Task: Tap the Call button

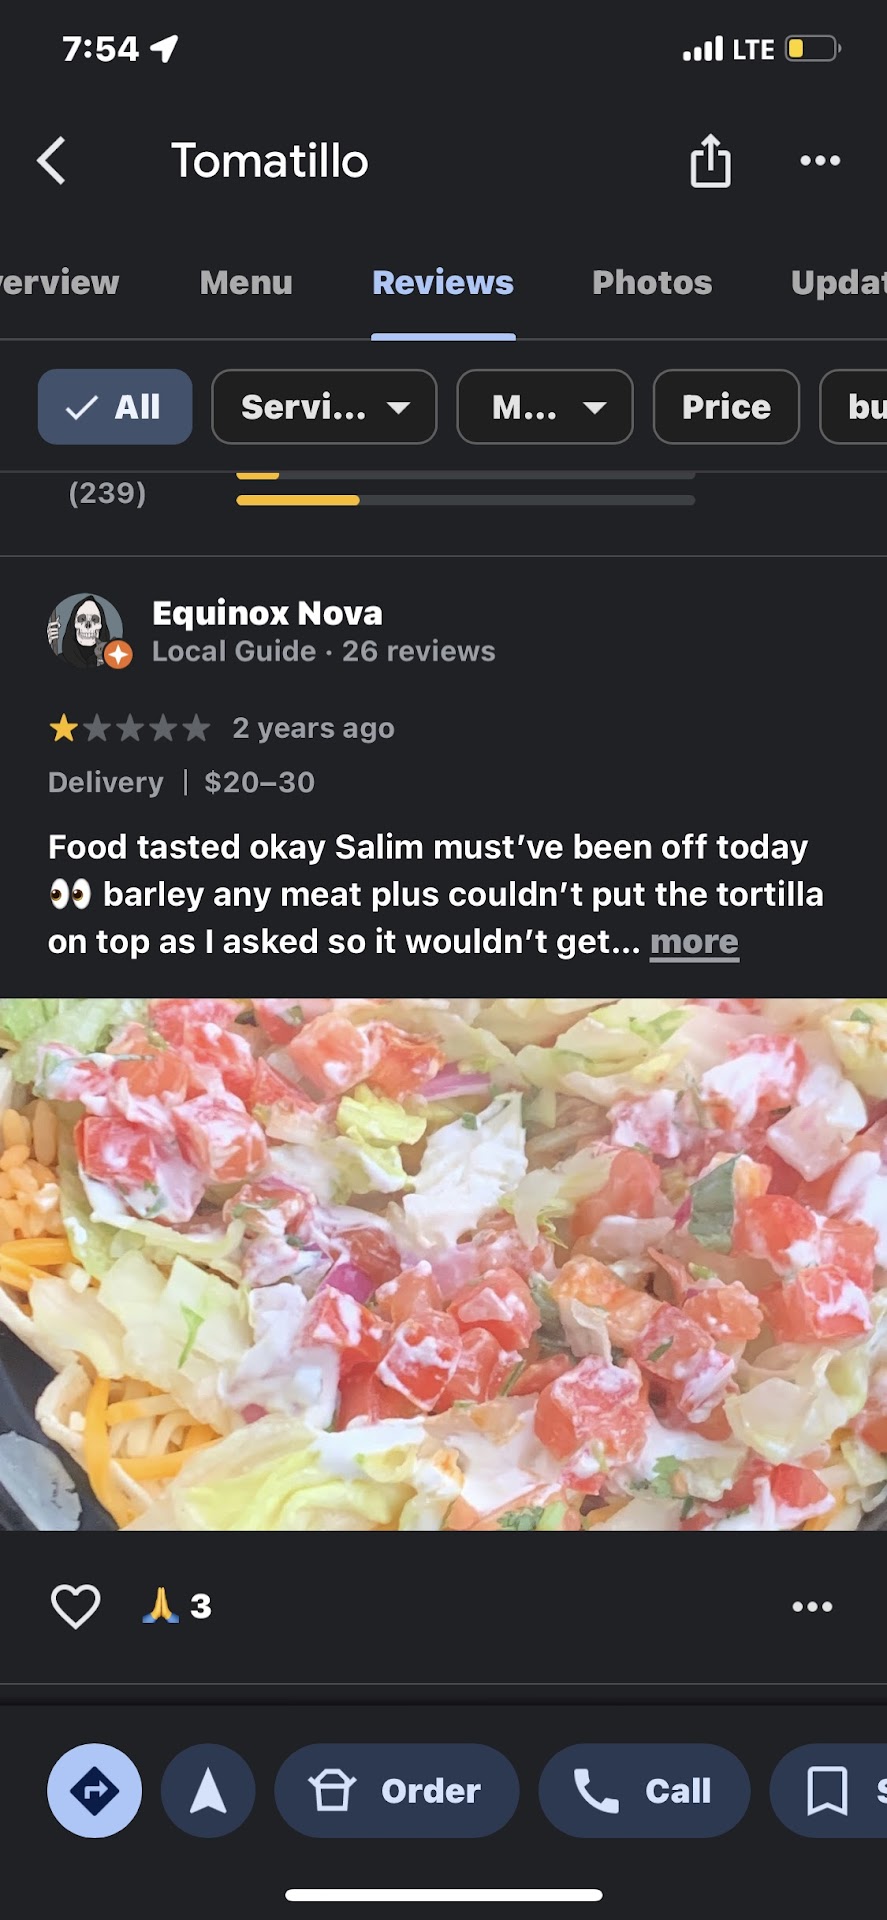Action: 644,1790
